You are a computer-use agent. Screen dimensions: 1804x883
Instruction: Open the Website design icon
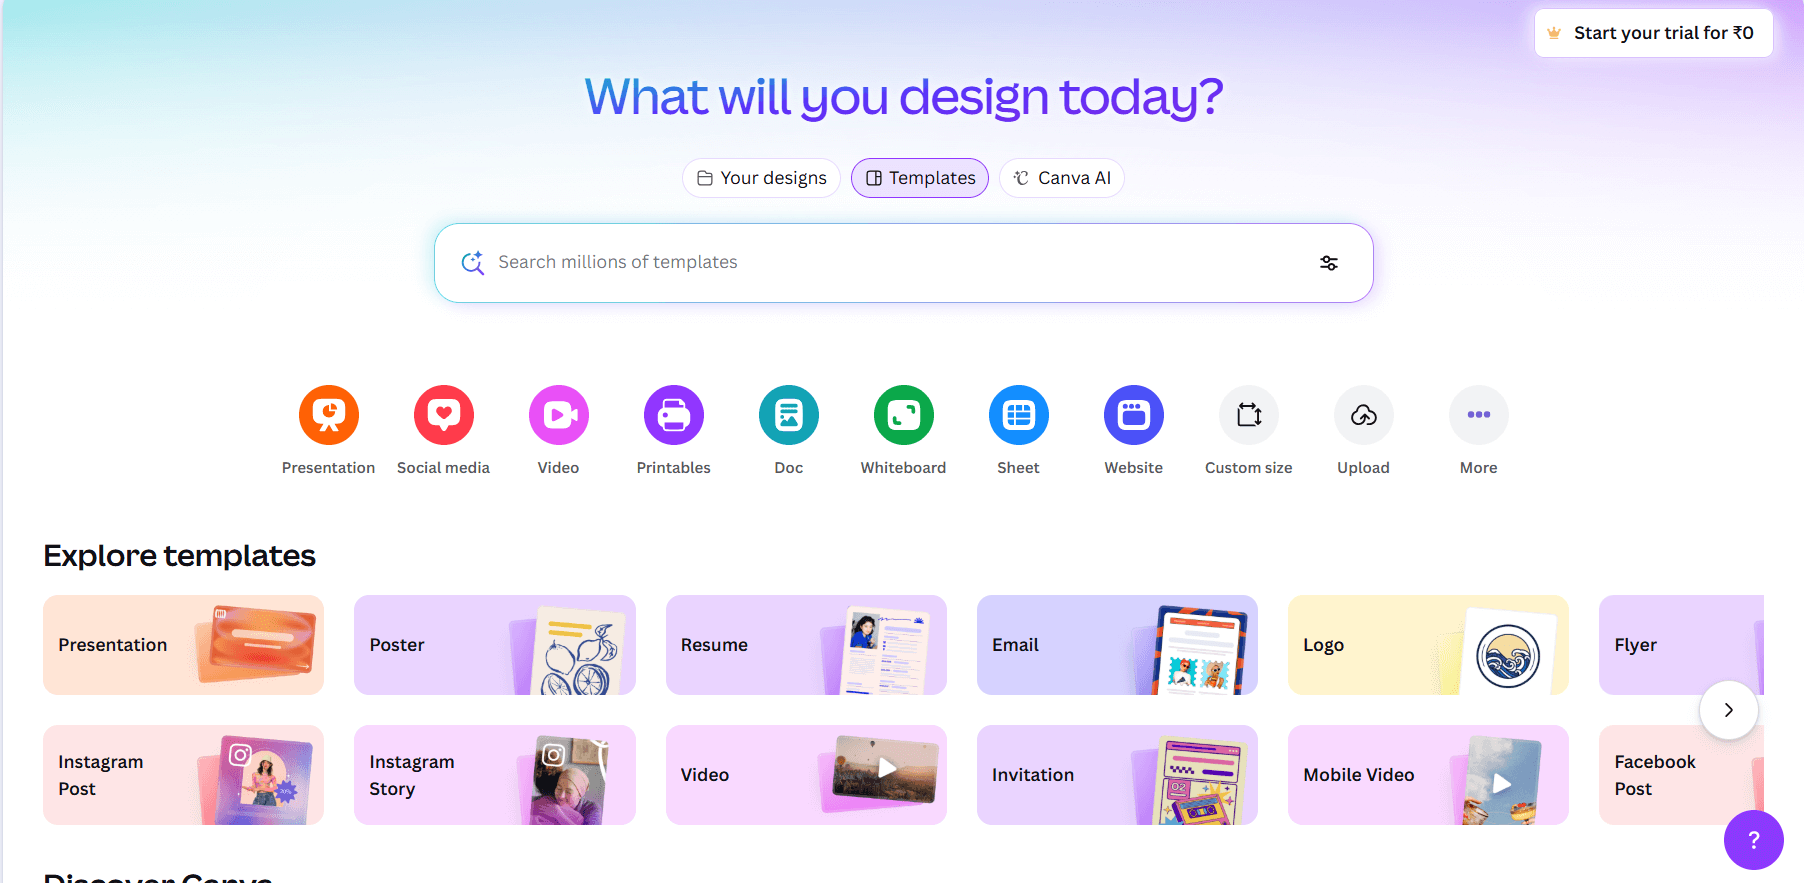click(x=1133, y=415)
